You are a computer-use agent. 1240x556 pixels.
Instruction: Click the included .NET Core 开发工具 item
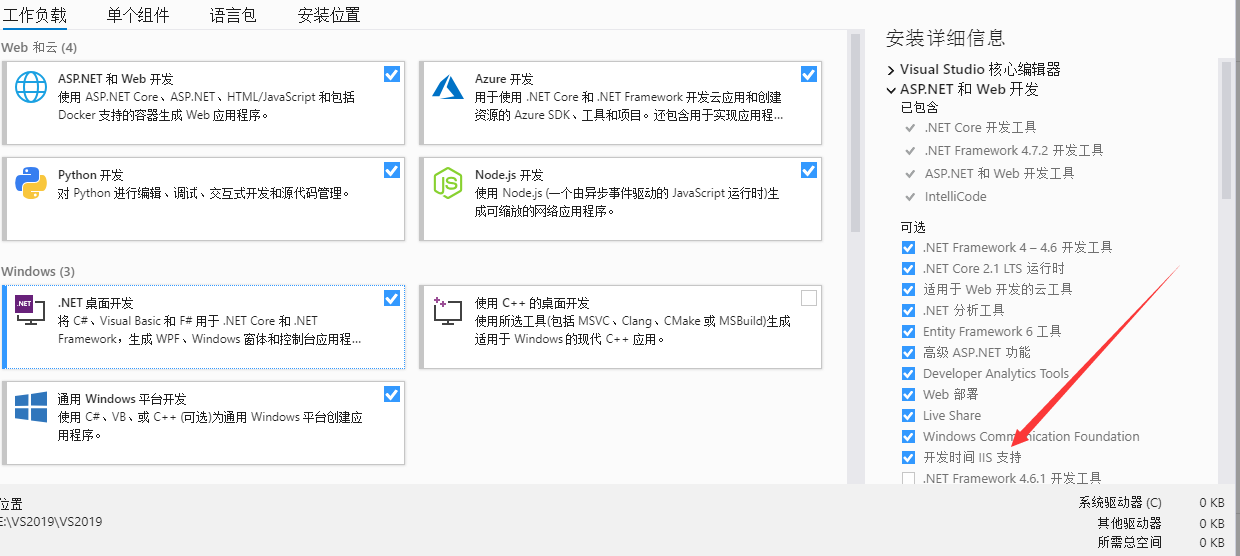980,127
